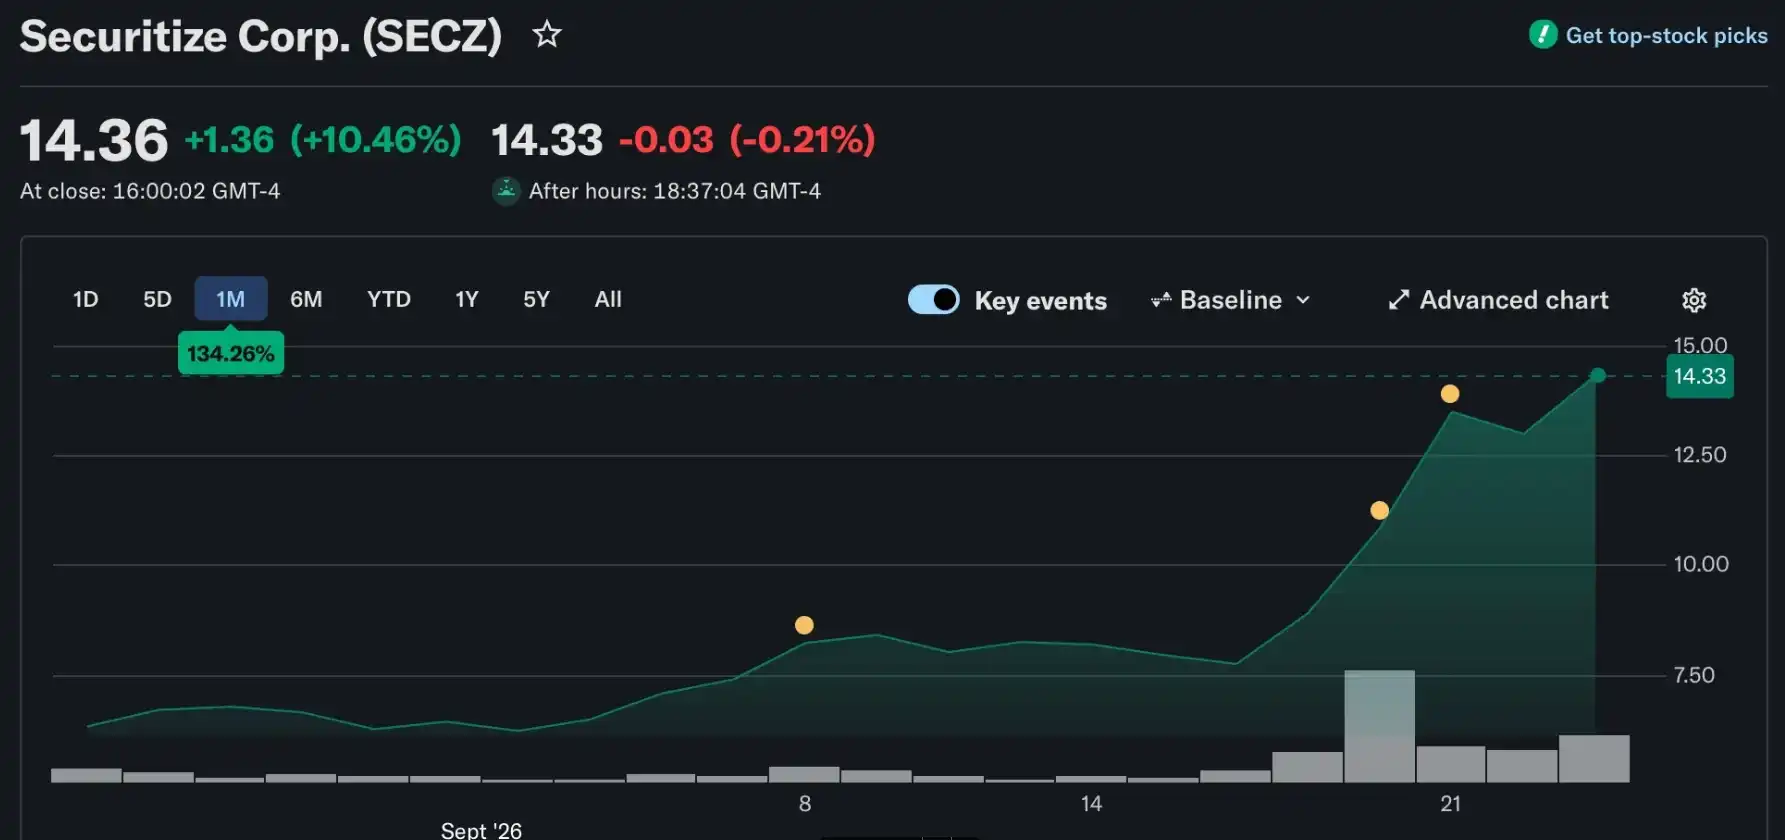Click the Baseline chart-type icon

[1161, 300]
